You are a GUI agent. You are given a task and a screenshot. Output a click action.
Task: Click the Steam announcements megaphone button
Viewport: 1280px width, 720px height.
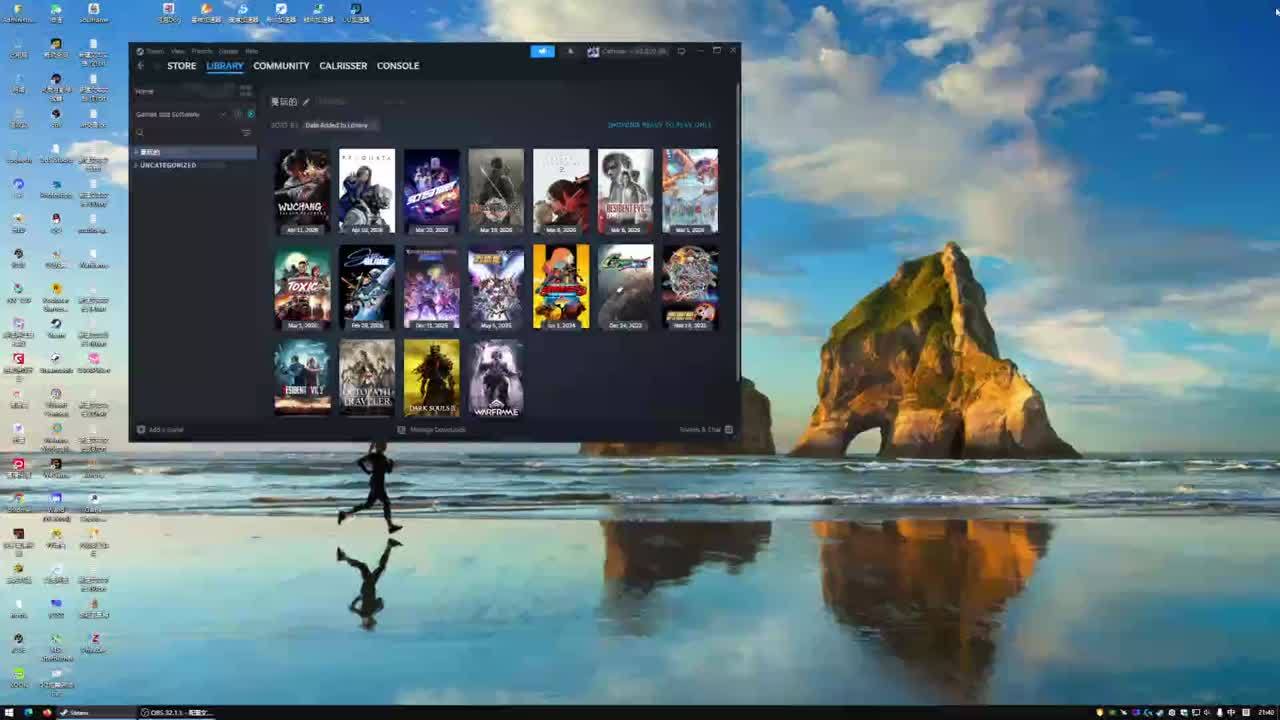click(542, 51)
